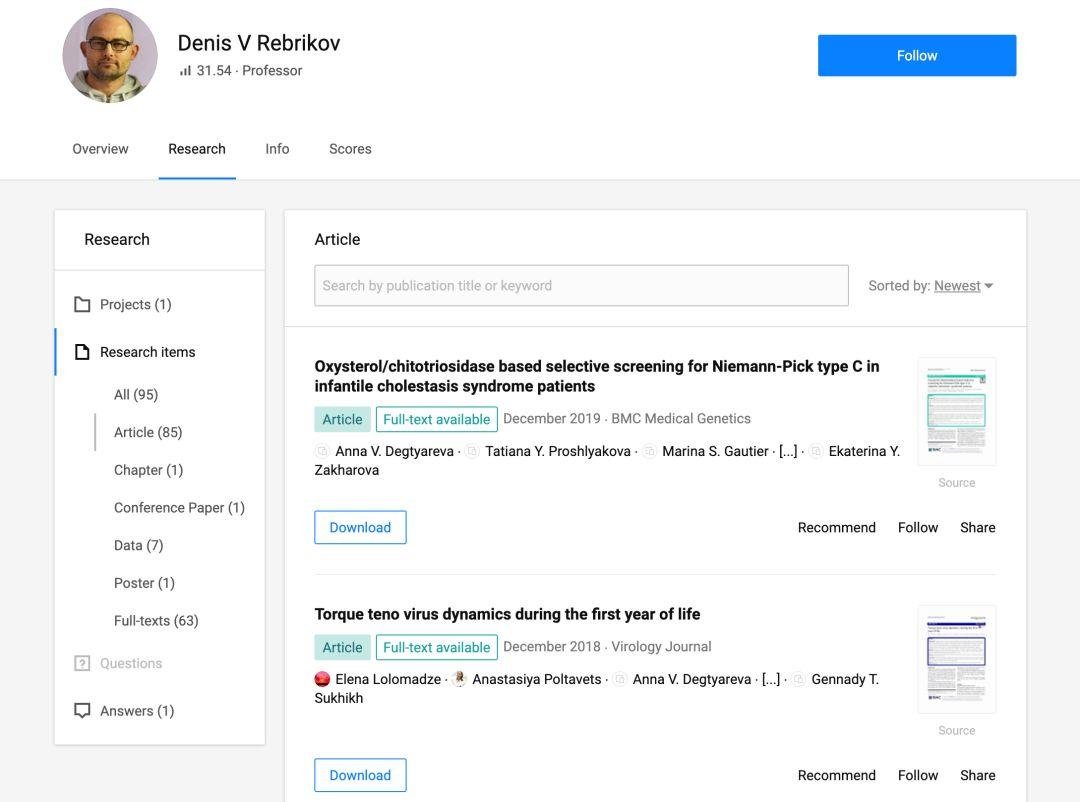Share the Niemann-Pick type C article

coord(977,528)
